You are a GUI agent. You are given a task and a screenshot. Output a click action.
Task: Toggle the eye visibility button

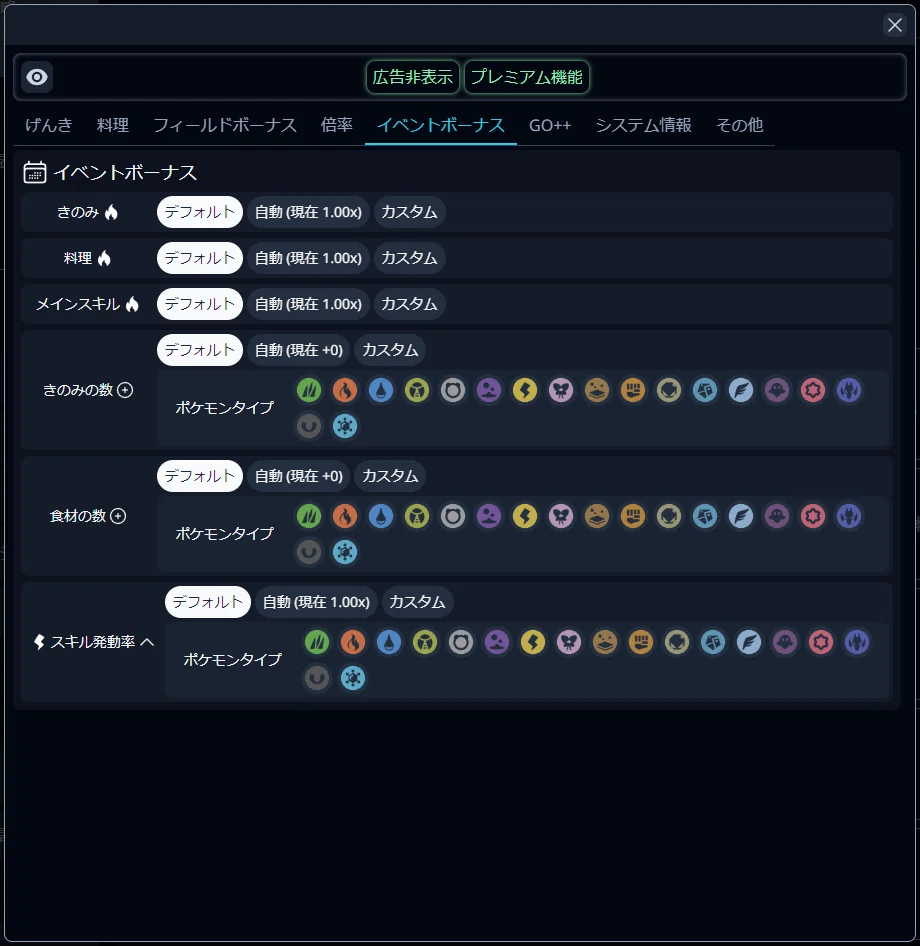pyautogui.click(x=37, y=77)
